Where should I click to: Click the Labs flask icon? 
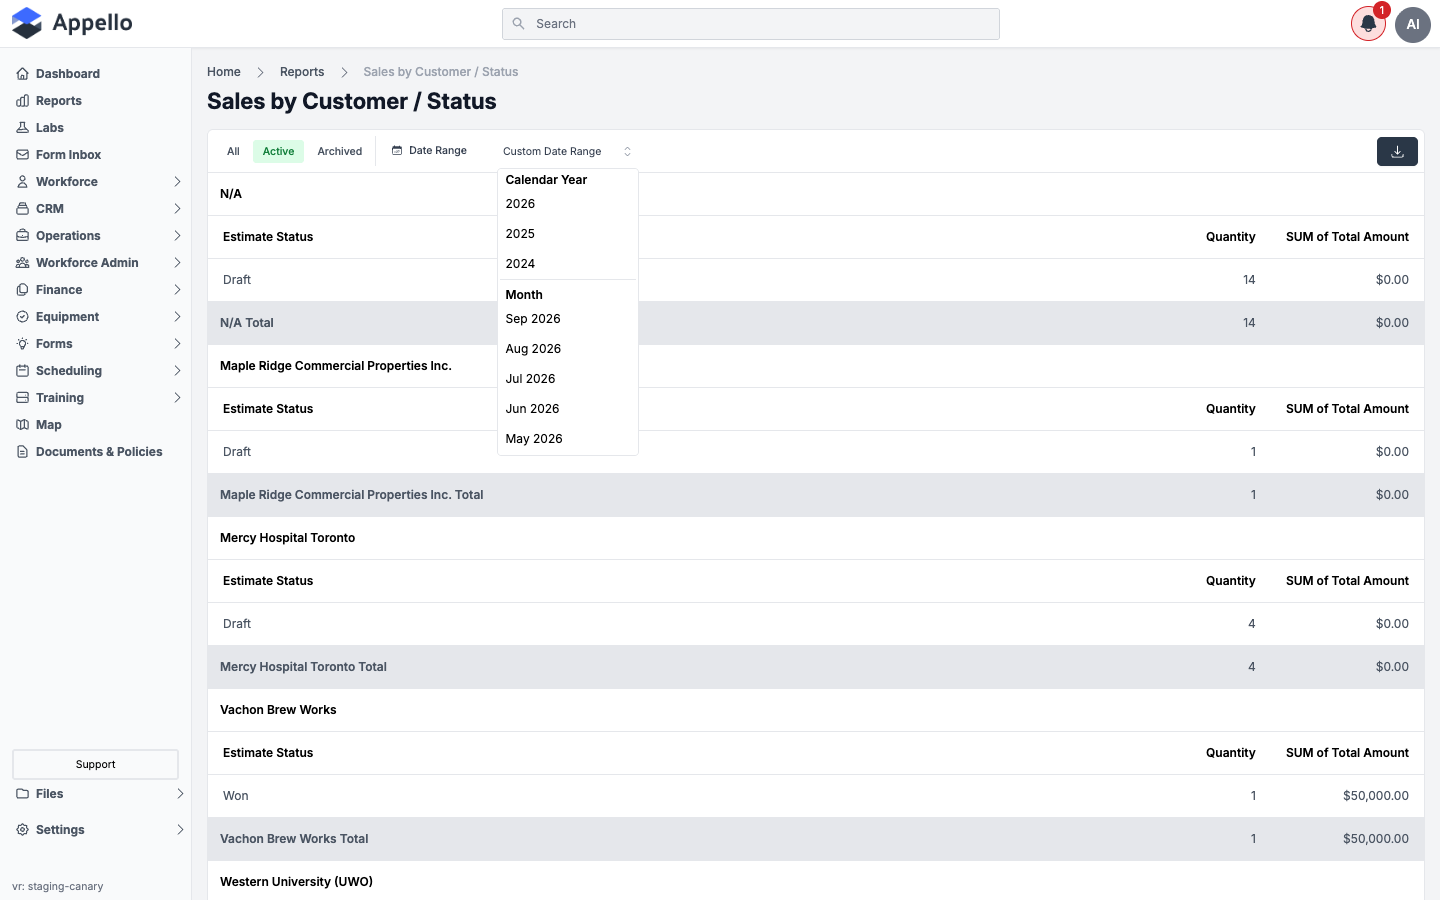(22, 128)
